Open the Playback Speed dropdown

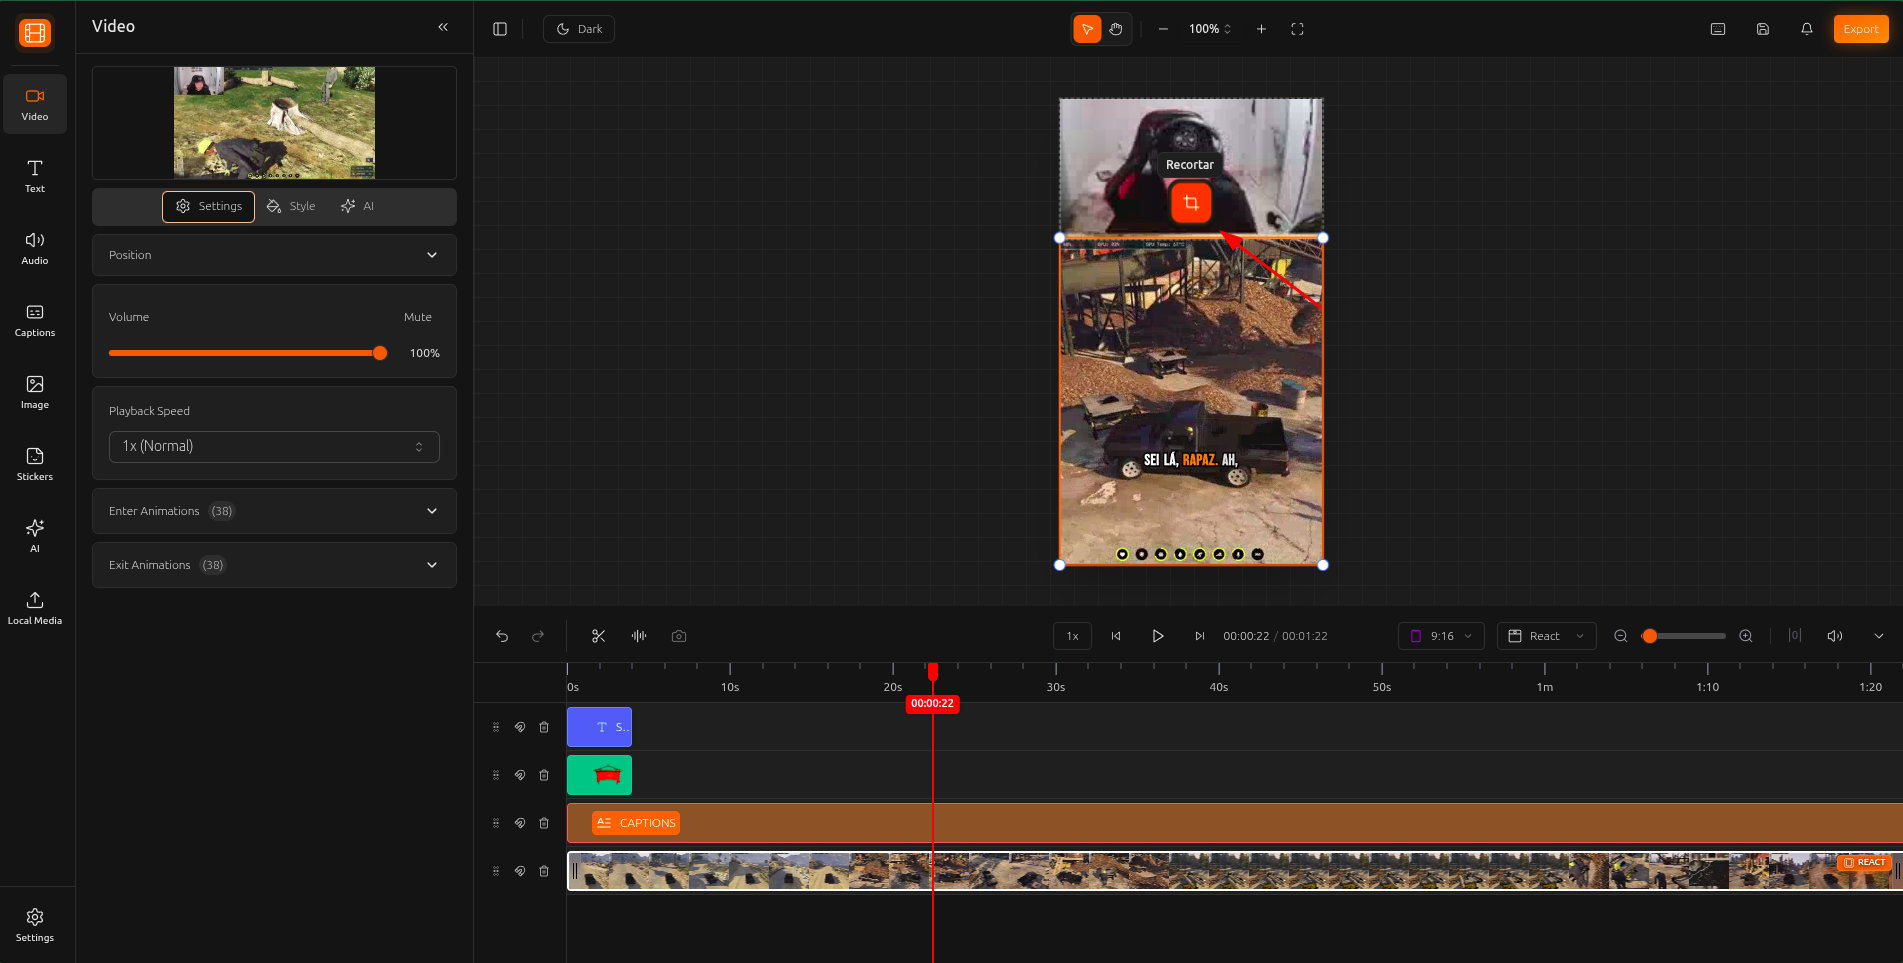click(x=274, y=446)
